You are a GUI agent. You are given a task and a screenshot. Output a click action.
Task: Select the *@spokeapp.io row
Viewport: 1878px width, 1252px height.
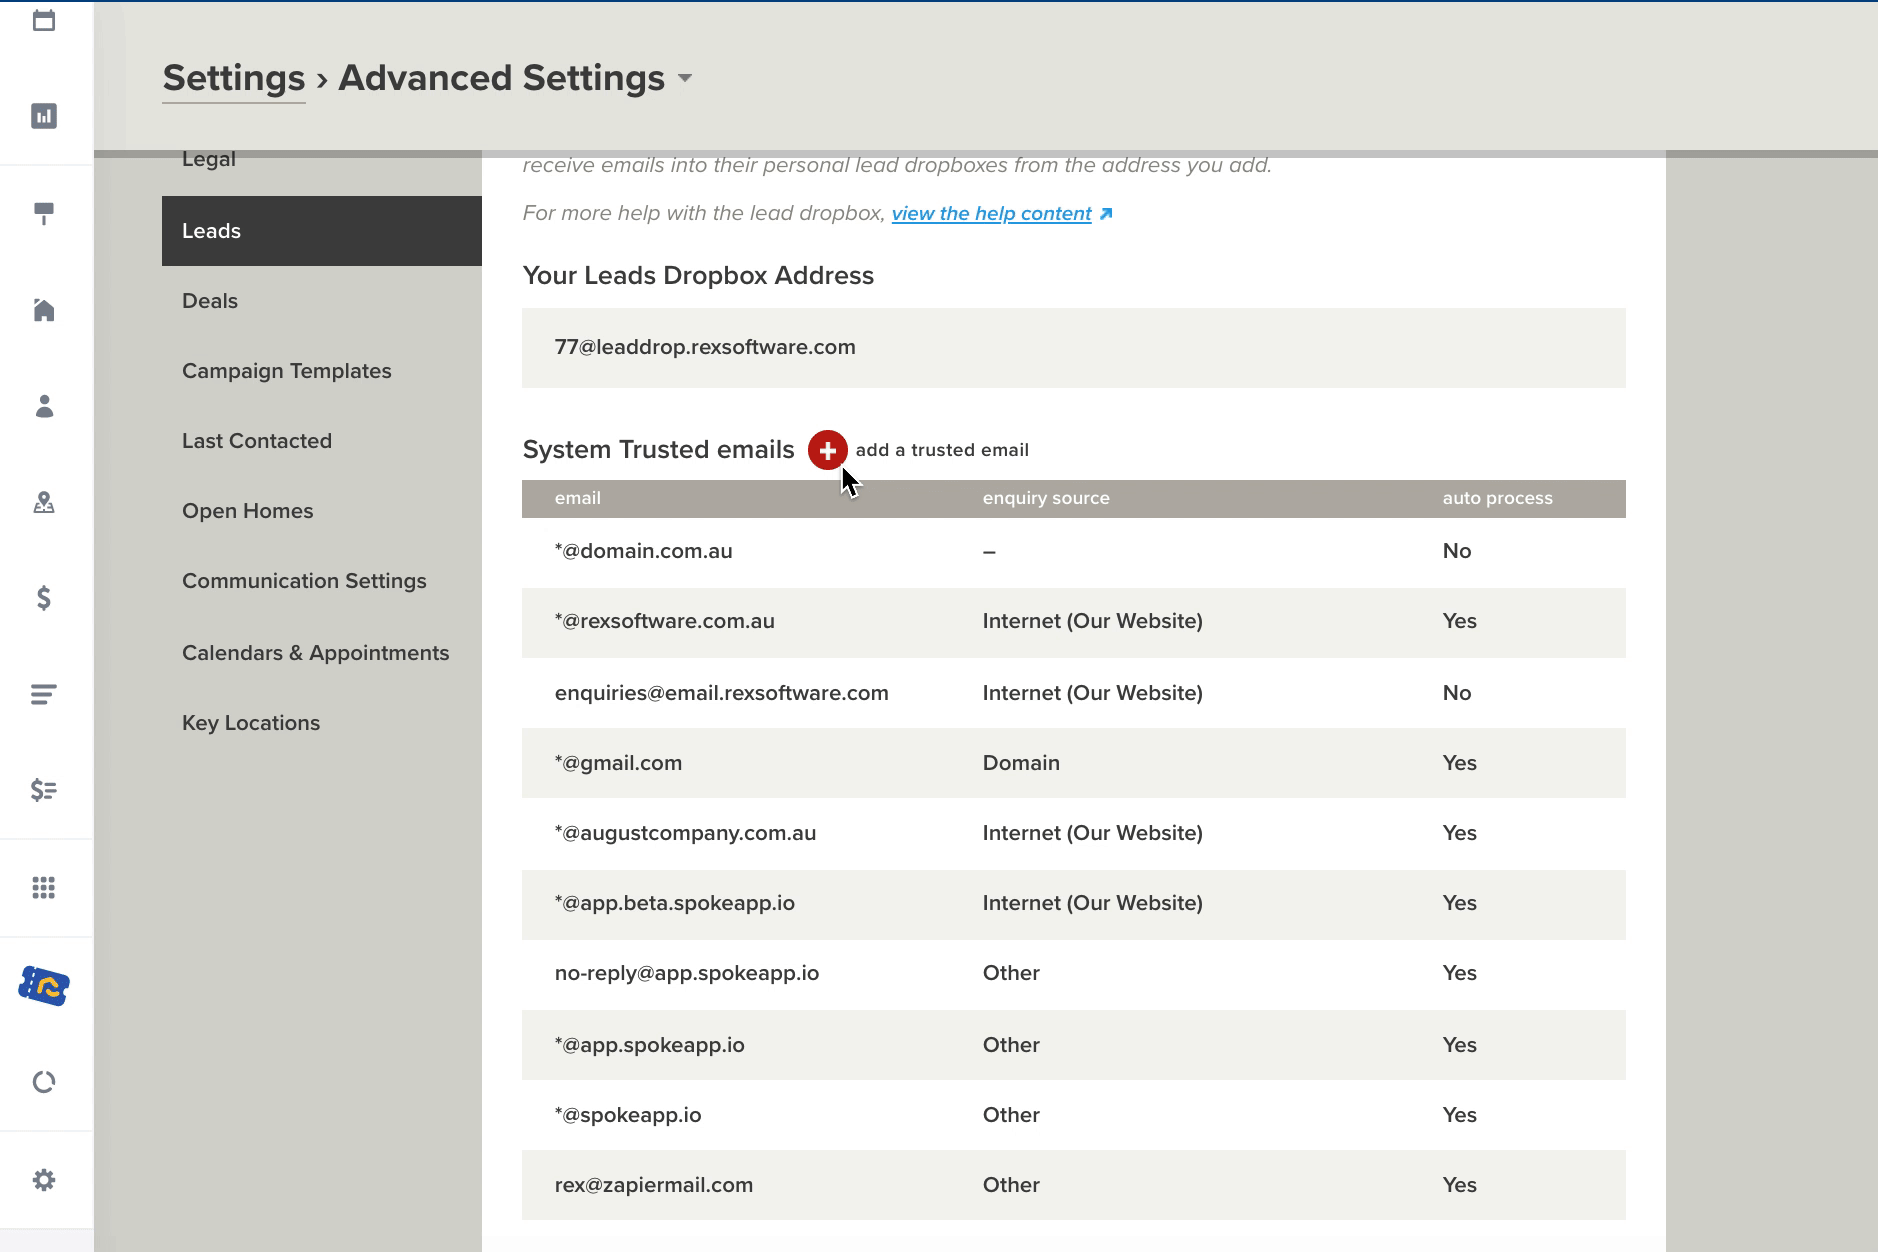pyautogui.click(x=1074, y=1115)
